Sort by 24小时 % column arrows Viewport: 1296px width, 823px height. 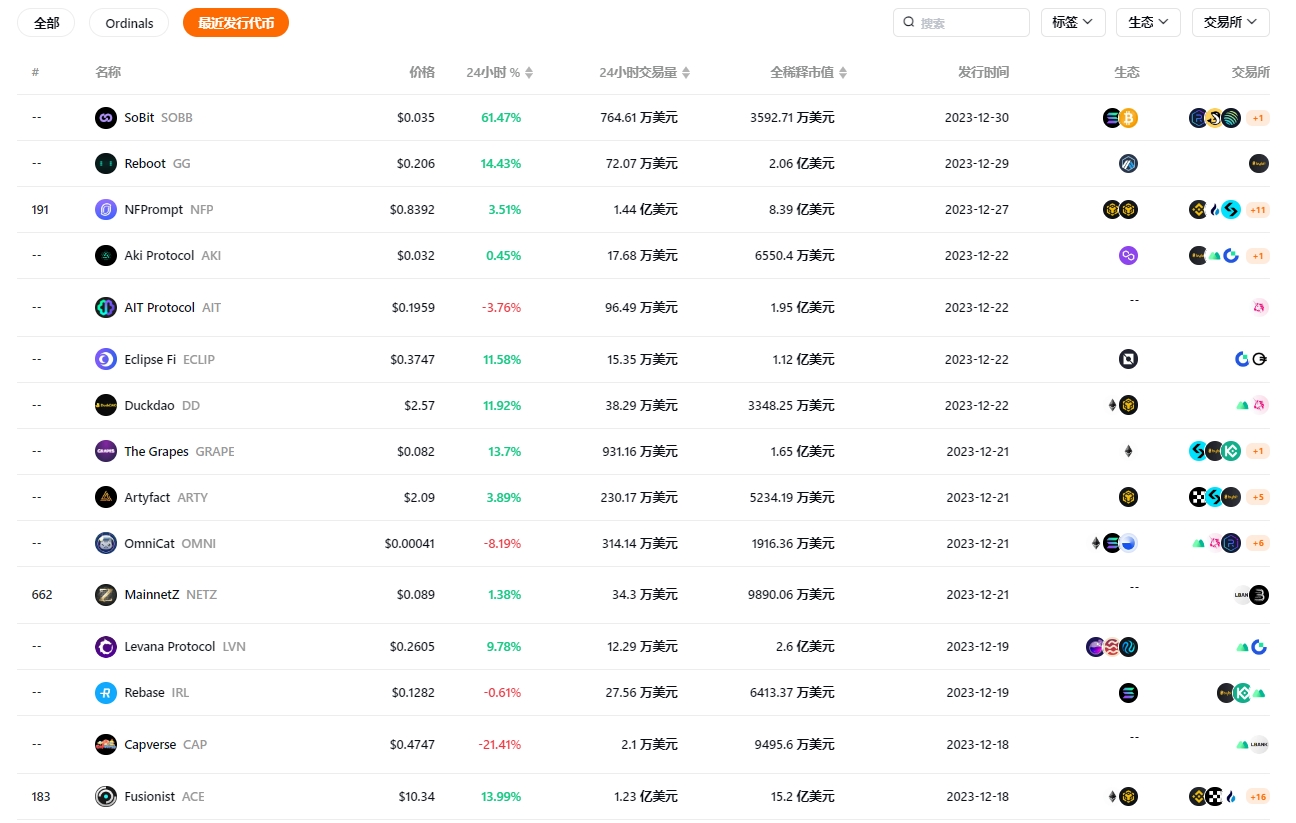(529, 73)
